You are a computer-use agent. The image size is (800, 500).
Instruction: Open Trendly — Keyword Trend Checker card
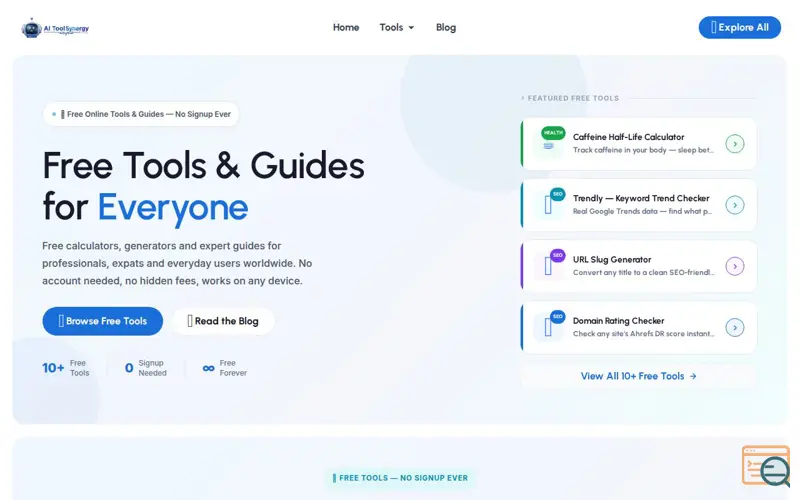click(x=638, y=205)
